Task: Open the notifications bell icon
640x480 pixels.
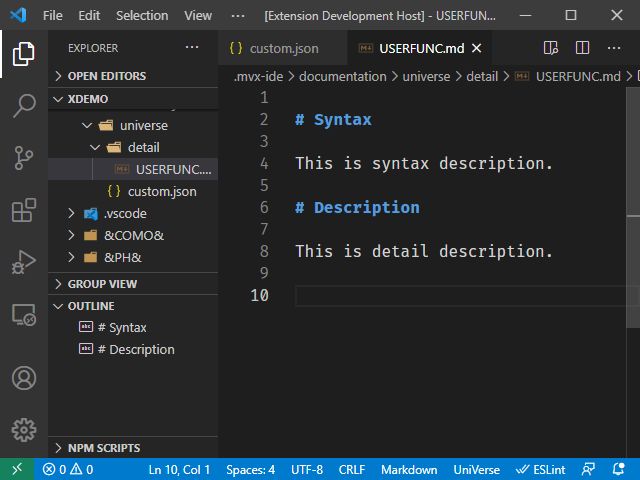Action: [619, 469]
